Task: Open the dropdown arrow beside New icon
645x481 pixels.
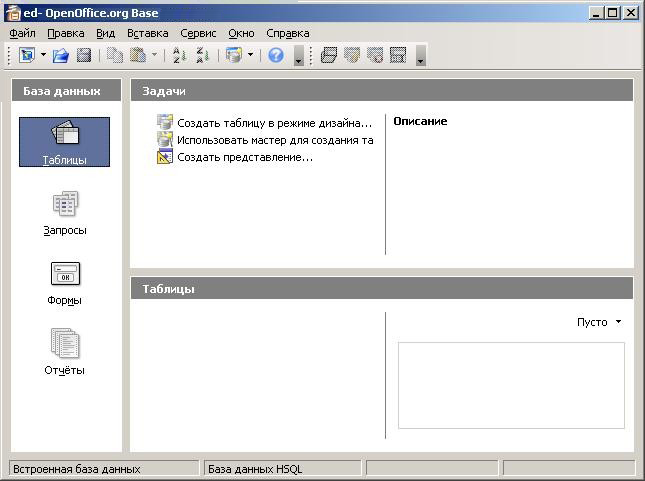Action: [43, 55]
